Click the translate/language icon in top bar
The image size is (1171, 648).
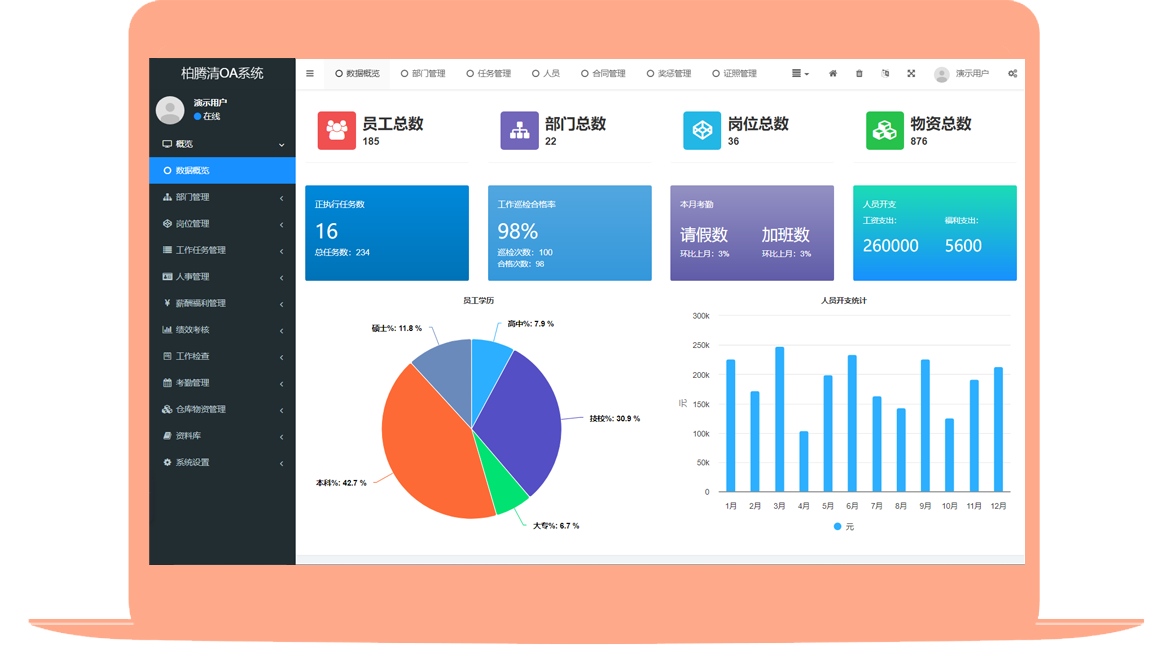coord(885,73)
